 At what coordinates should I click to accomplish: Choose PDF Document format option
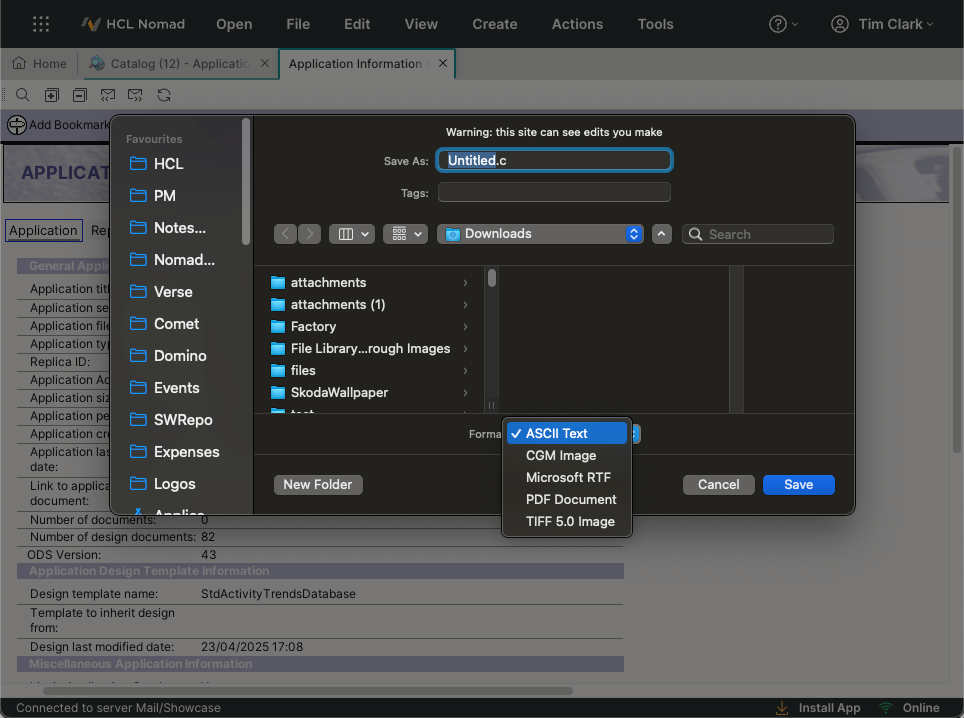point(571,499)
